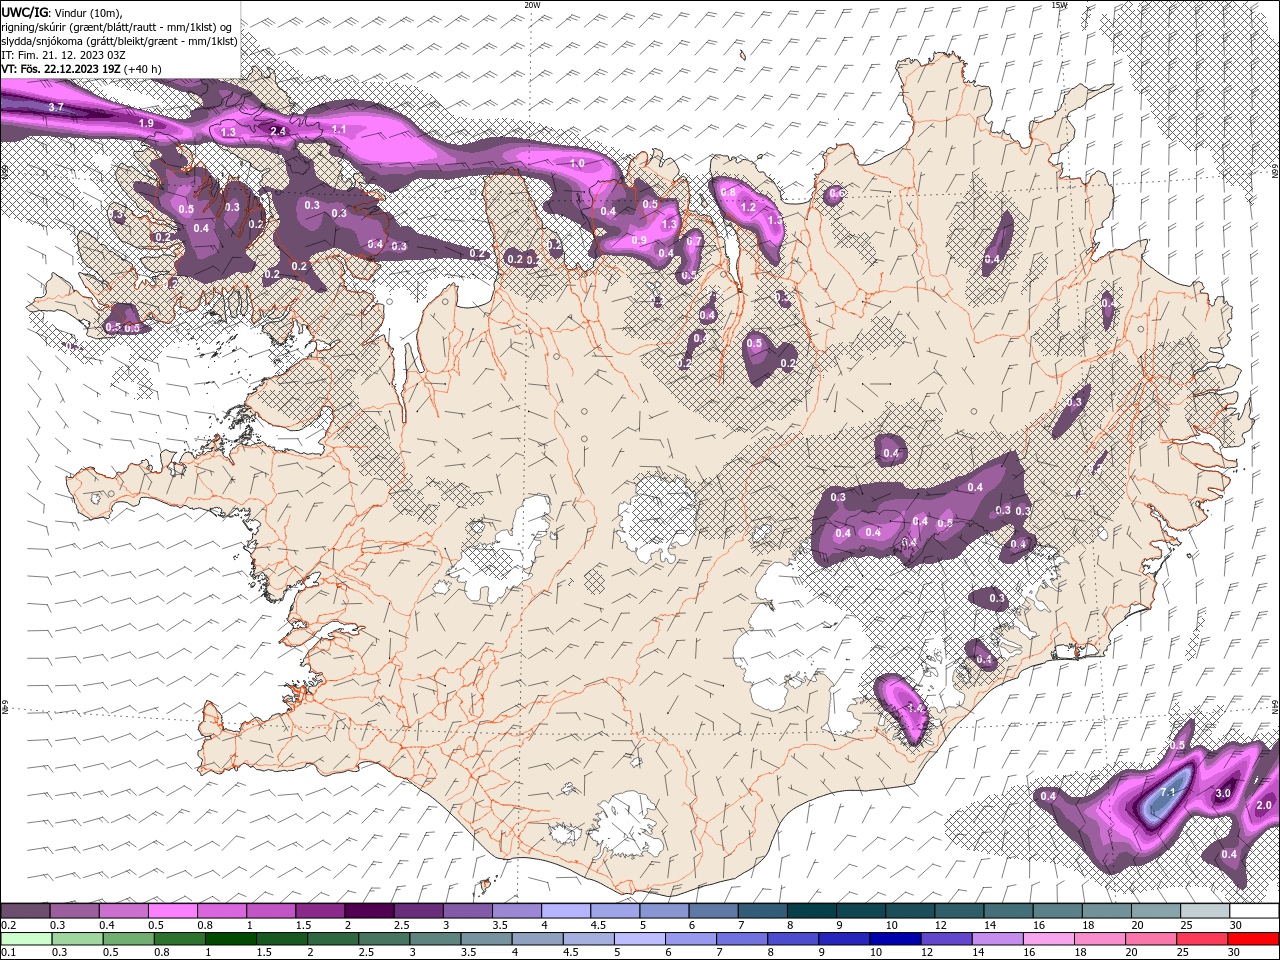This screenshot has width=1280, height=960.
Task: Click the 7.1 precipitation value in the southeast
Action: 1167,793
